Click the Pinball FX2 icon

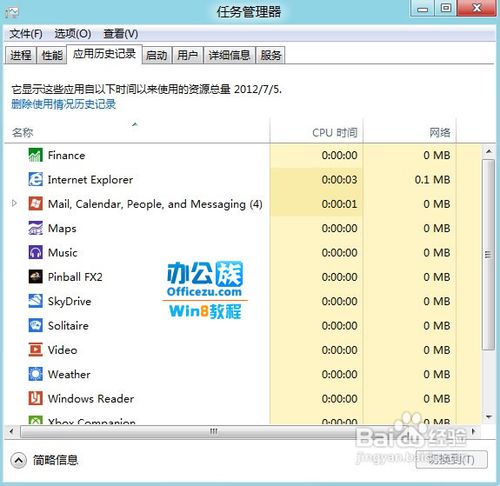pos(35,277)
